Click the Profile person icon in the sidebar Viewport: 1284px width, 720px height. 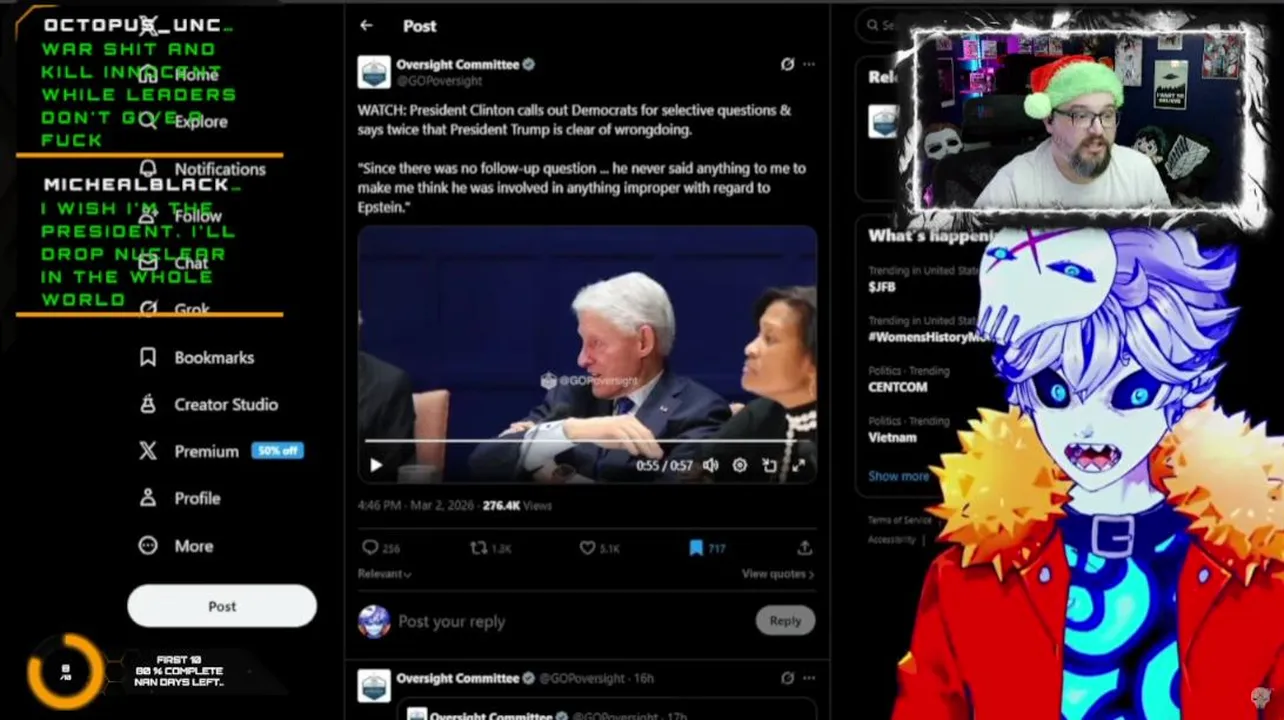148,498
